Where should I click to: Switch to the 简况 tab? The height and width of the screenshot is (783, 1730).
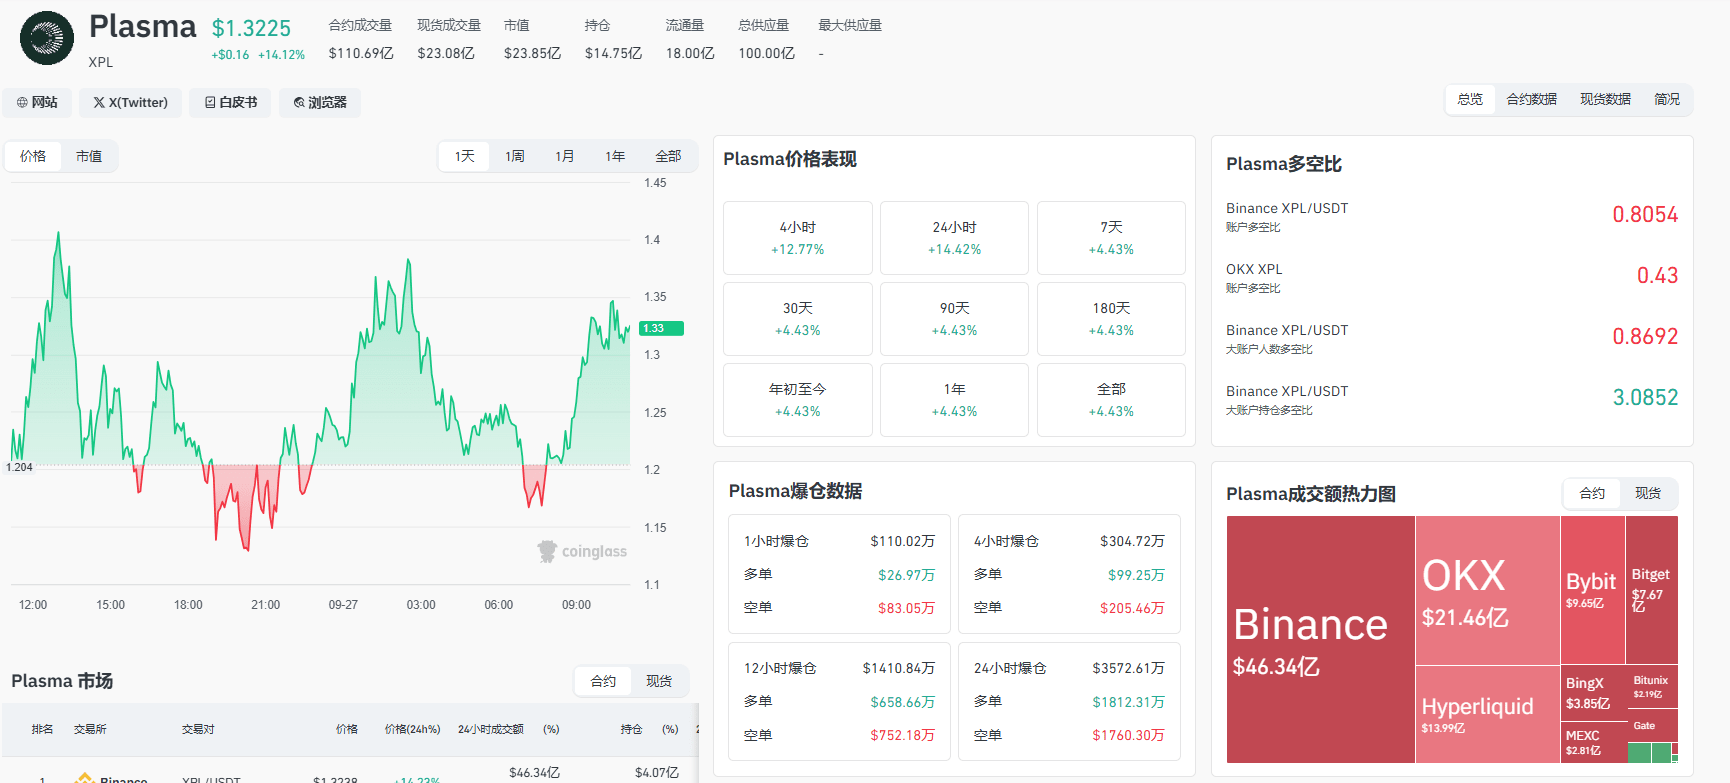[1666, 99]
